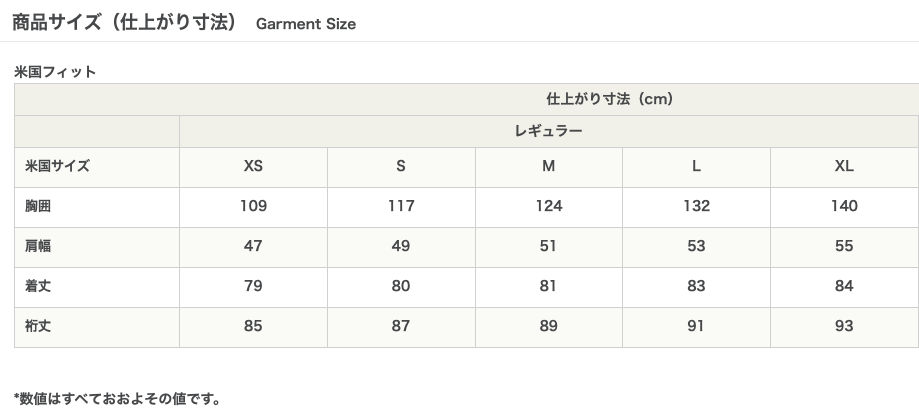Viewport: 919px width, 415px height.
Task: Select the 胸囲 row label
Action: (38, 206)
